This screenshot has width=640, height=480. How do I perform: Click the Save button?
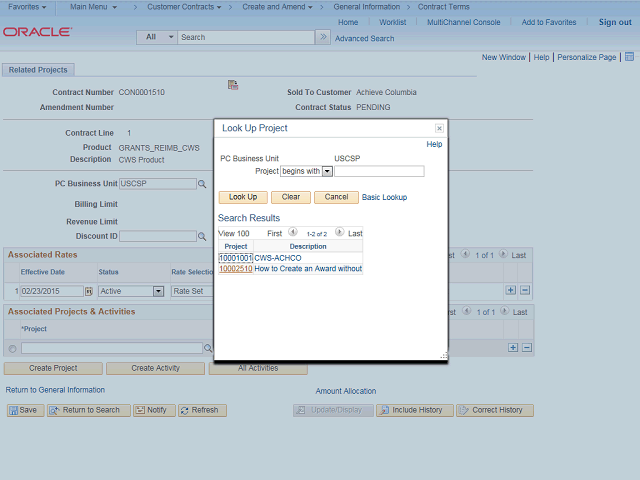pyautogui.click(x=25, y=410)
